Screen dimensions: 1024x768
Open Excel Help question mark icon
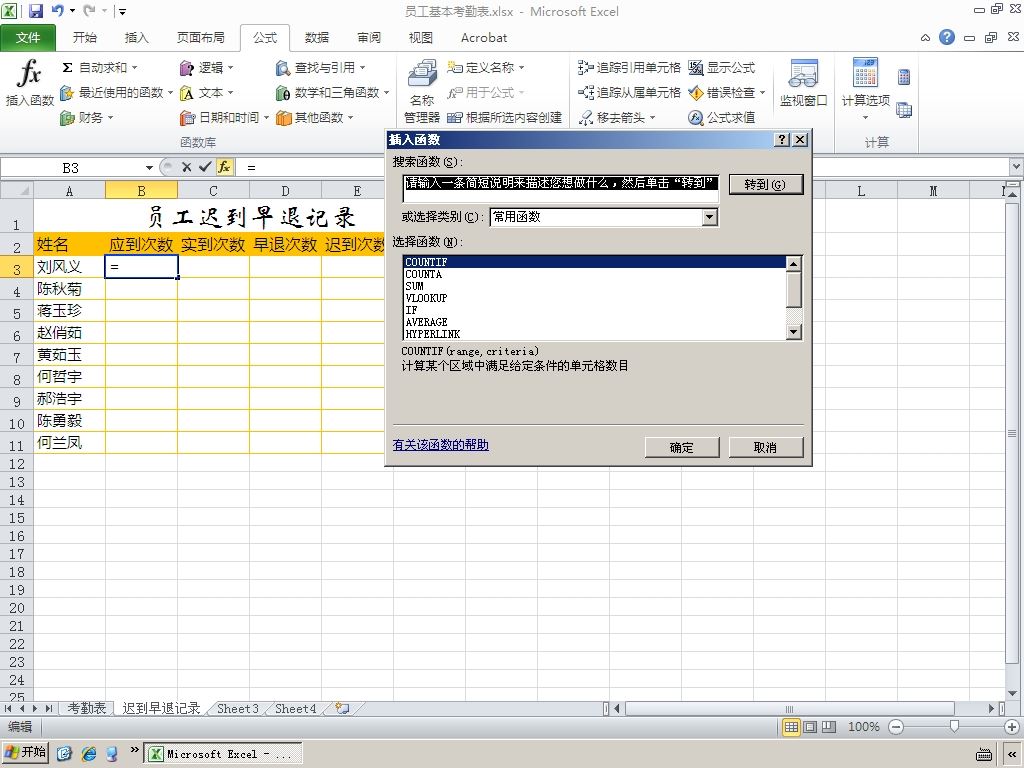(947, 37)
